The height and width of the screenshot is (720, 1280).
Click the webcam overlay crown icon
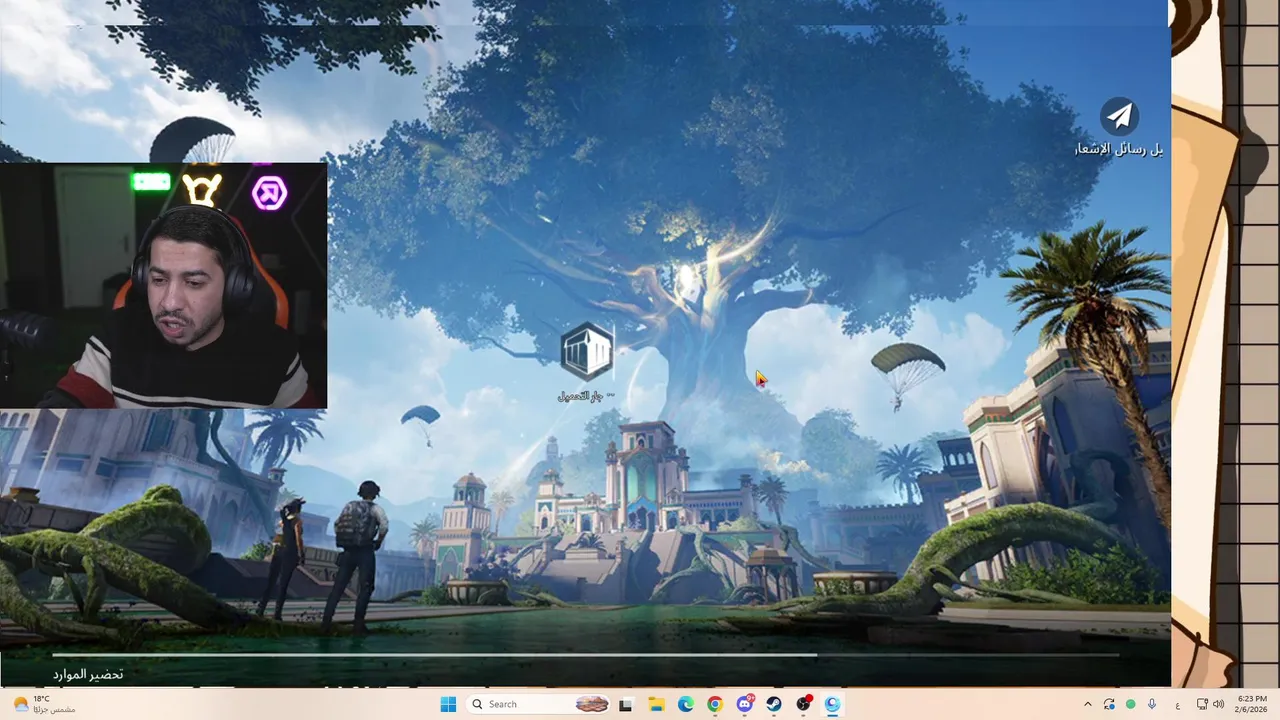click(202, 190)
